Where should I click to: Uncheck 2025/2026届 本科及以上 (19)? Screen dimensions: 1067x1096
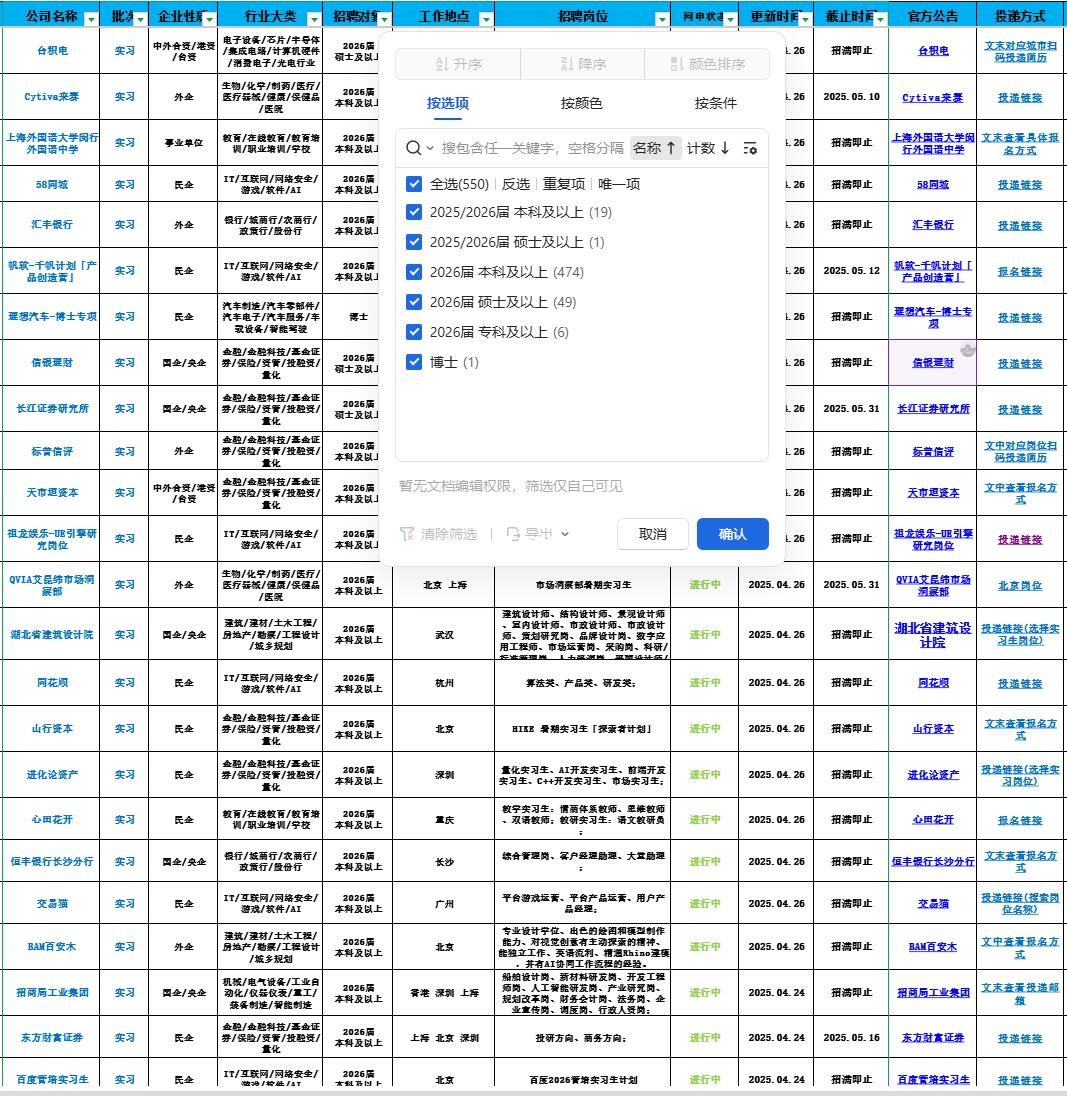[x=414, y=212]
